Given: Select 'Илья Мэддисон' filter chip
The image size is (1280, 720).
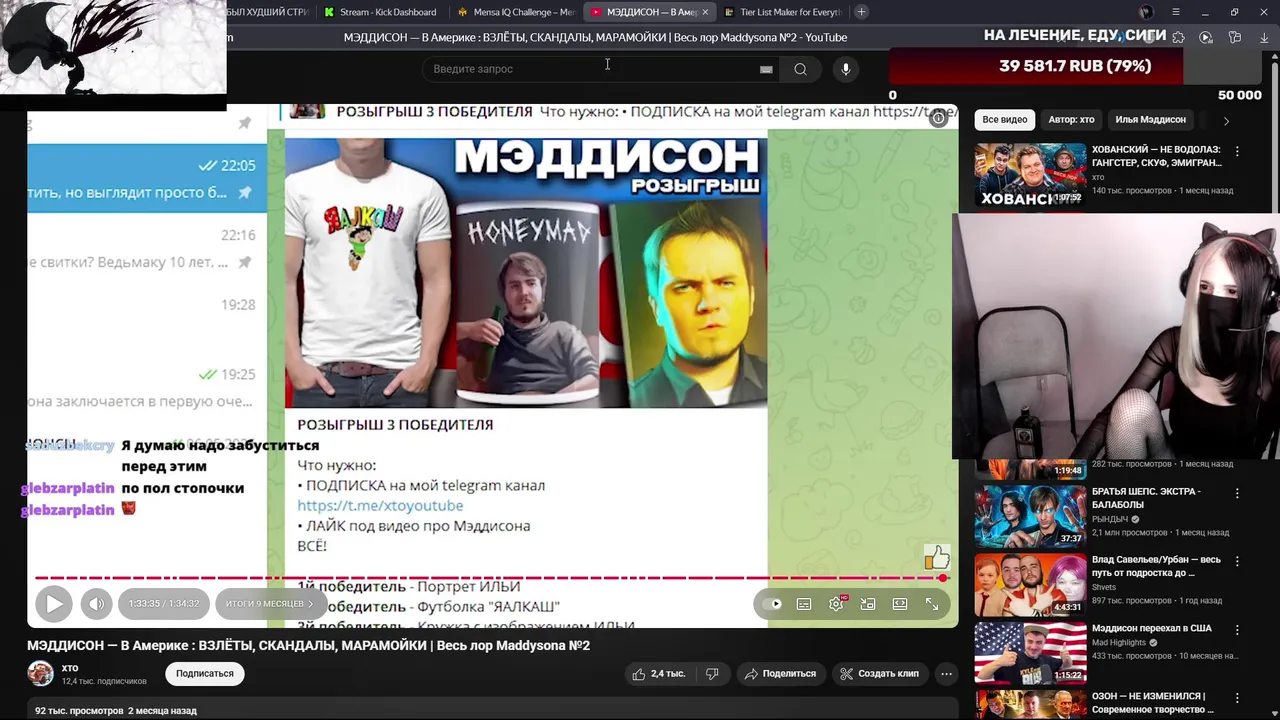Looking at the screenshot, I should click(1150, 120).
